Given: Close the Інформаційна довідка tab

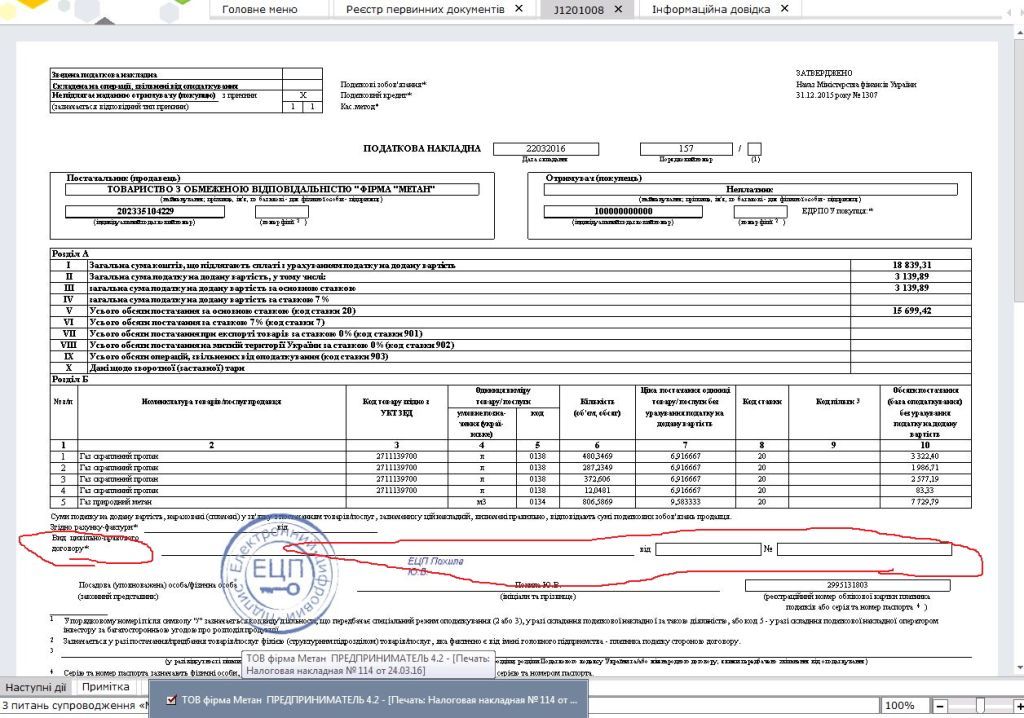Looking at the screenshot, I should point(784,8).
